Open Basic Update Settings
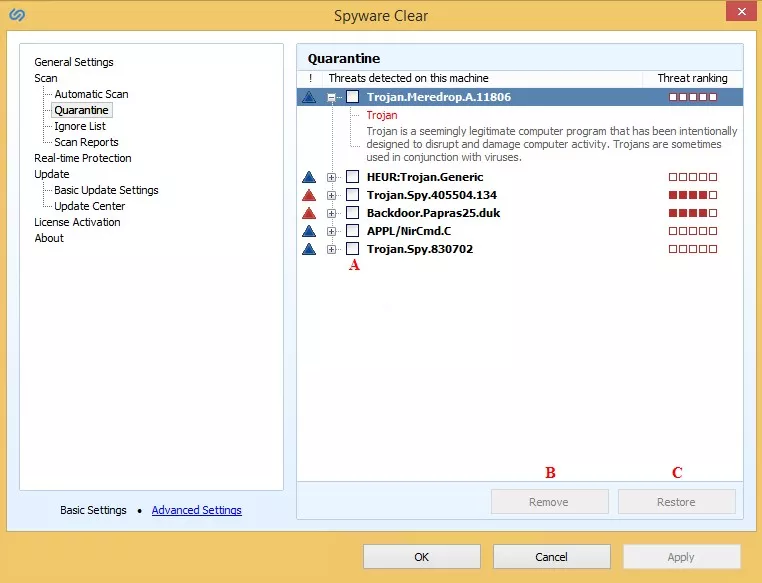762x583 pixels. pos(106,190)
